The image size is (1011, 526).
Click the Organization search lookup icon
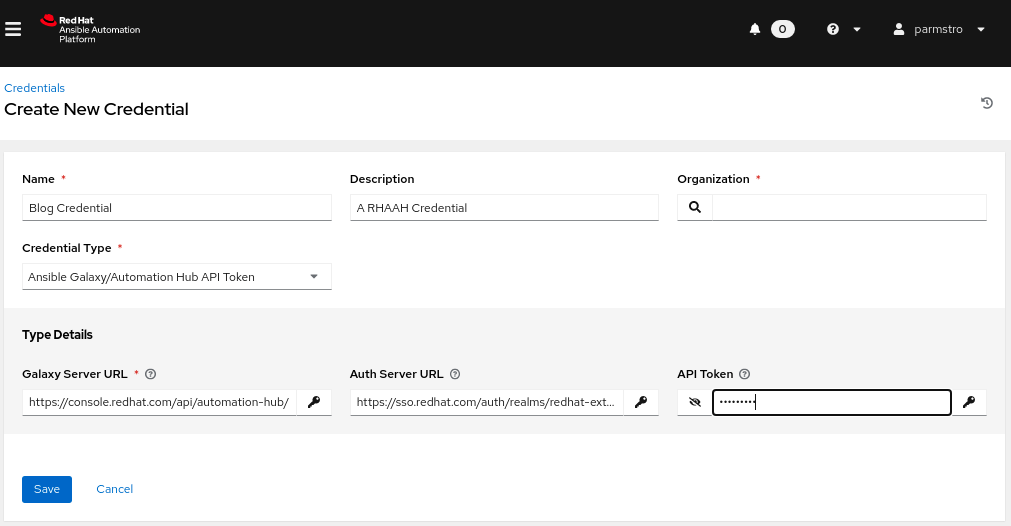click(x=695, y=207)
